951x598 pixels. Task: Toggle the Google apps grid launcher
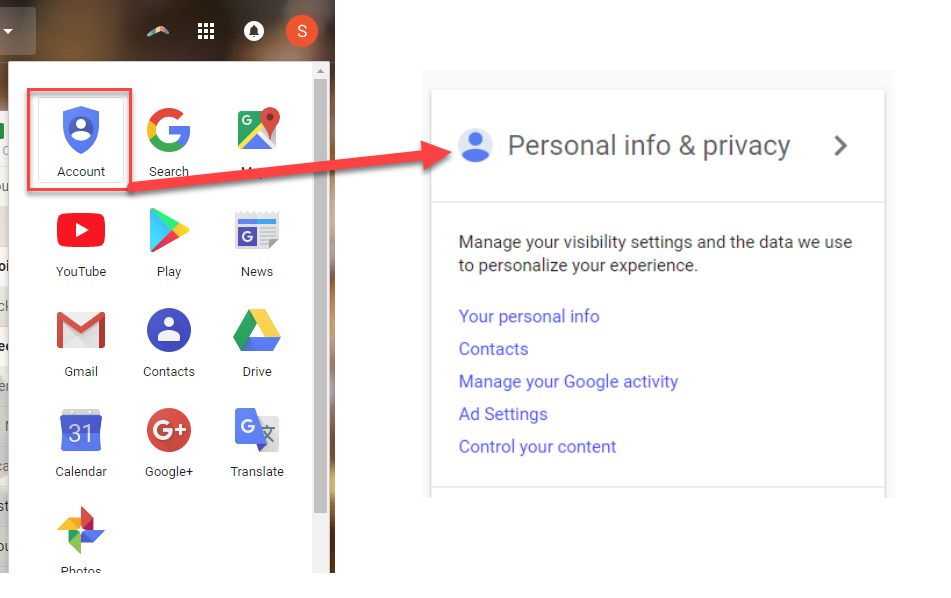[206, 31]
